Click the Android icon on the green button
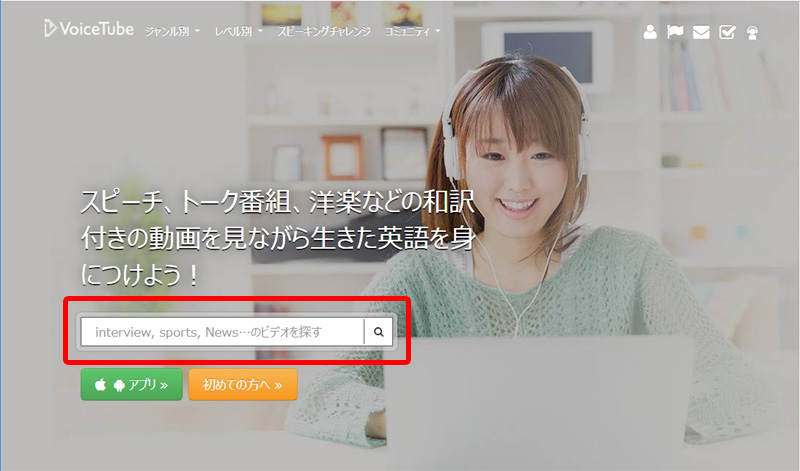800x471 pixels. [x=119, y=384]
